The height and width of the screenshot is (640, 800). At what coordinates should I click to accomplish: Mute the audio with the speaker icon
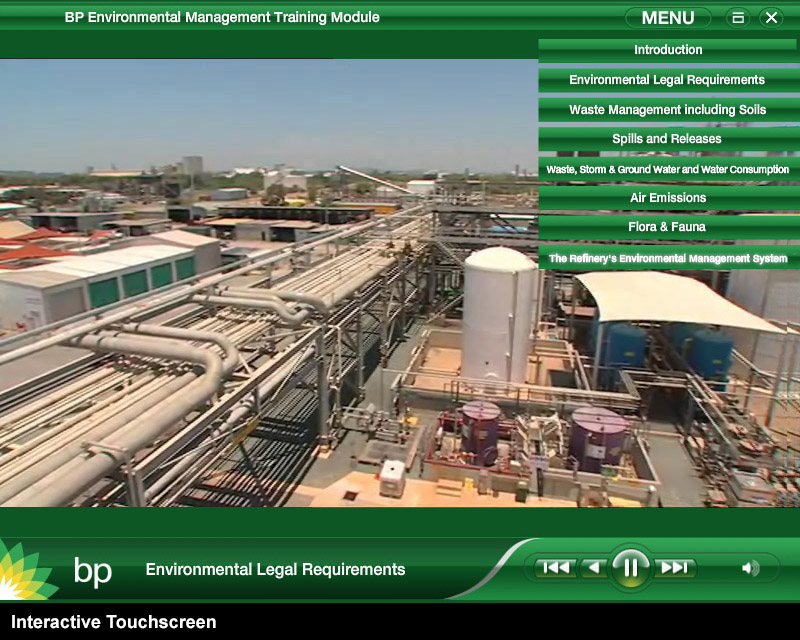click(x=749, y=569)
